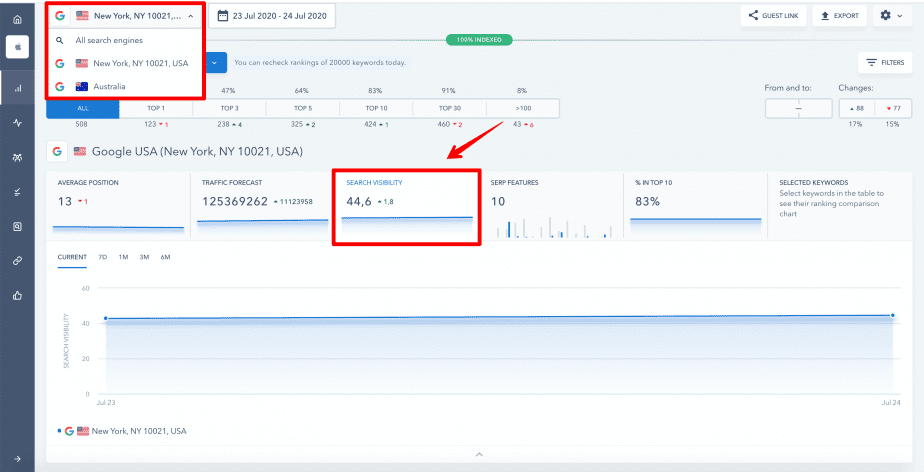Screen dimensions: 924x472
Task: Select the TOP 10 filter tab
Action: click(376, 108)
